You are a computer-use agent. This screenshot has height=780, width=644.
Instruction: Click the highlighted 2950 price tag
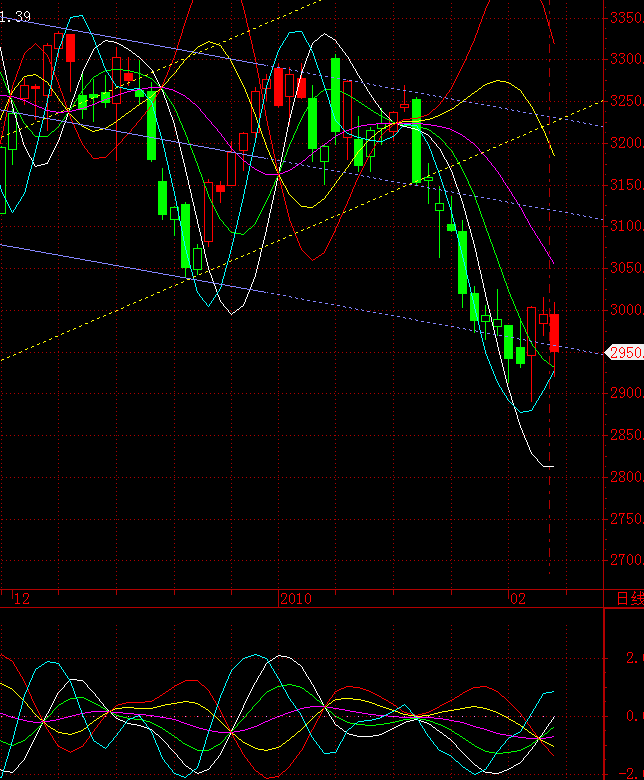tap(626, 353)
